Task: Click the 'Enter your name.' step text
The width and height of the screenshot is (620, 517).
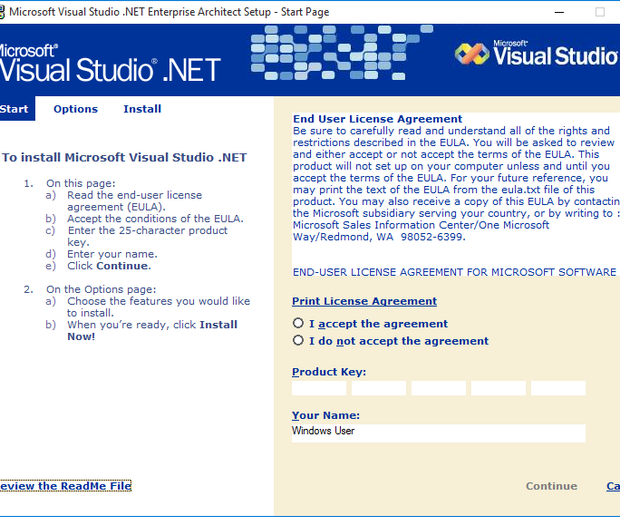Action: [112, 254]
